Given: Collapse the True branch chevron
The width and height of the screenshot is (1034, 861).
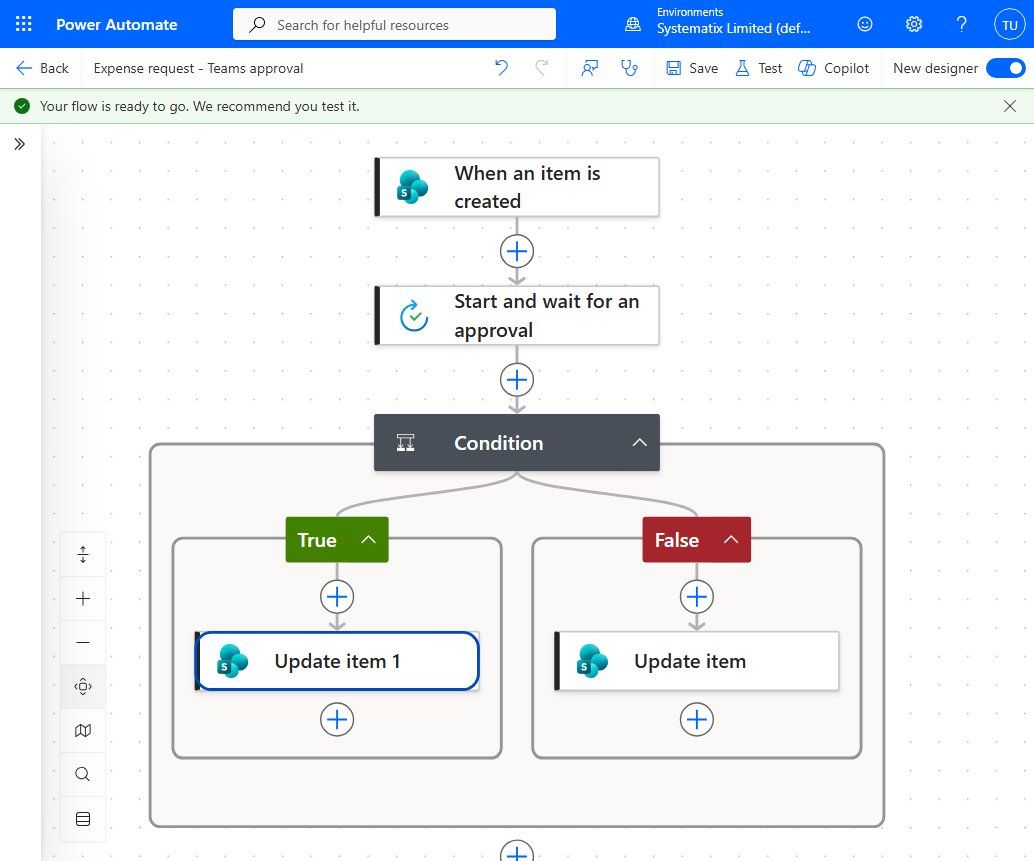Looking at the screenshot, I should (x=369, y=539).
